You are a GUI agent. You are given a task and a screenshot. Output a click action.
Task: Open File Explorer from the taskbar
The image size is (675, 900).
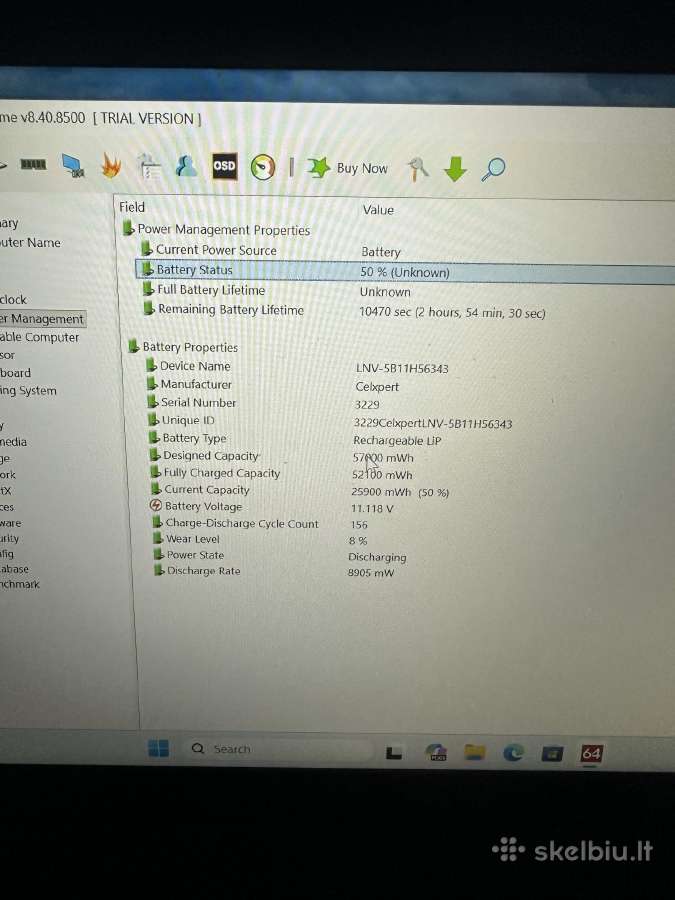tap(475, 751)
